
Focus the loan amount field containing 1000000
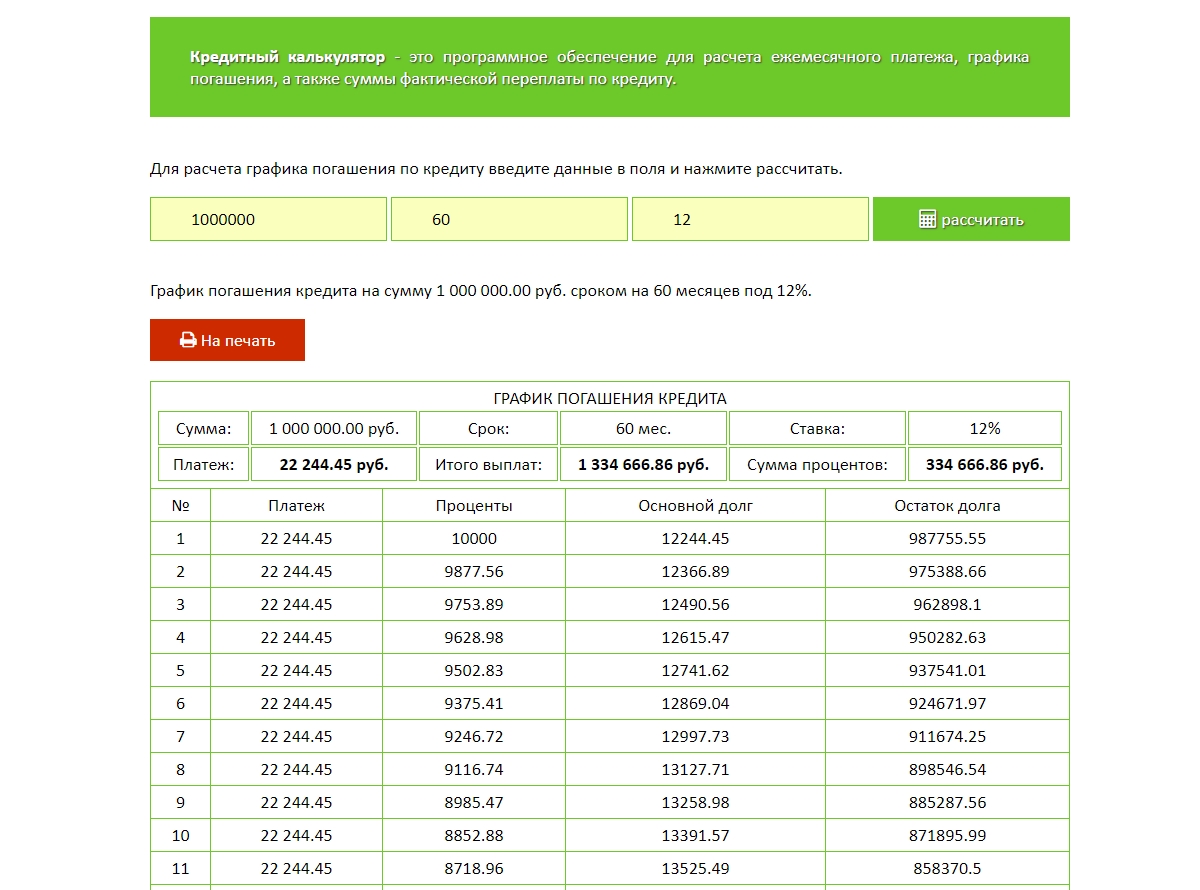click(x=268, y=219)
